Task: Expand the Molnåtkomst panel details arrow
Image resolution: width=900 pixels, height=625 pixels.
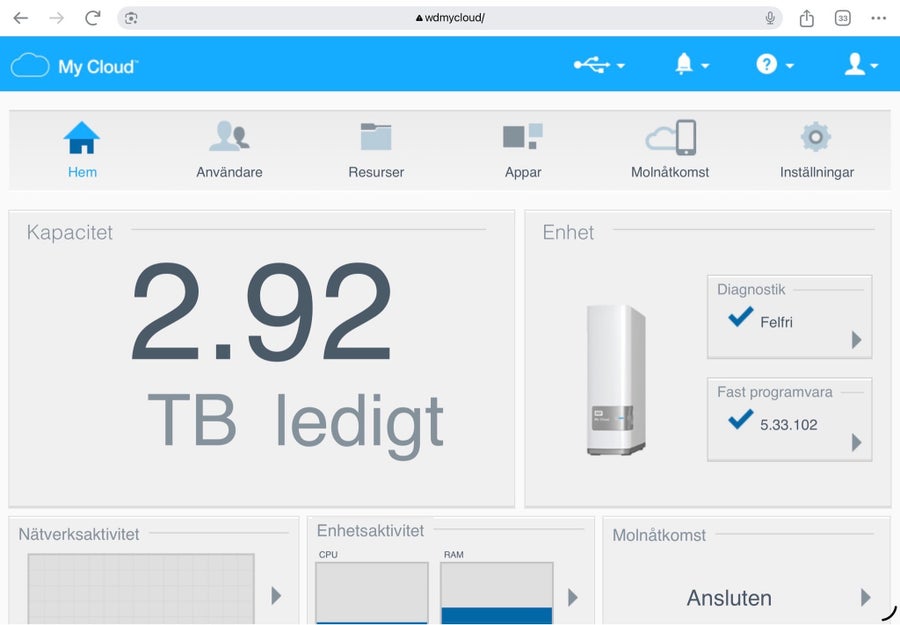Action: (866, 597)
